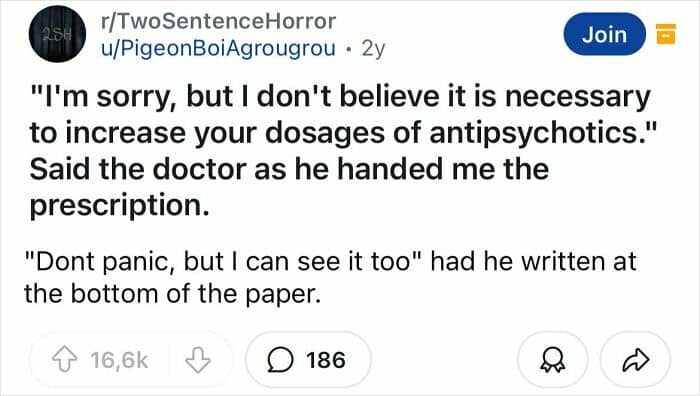
Task: Click the "Said the doctor" title line
Action: [x=289, y=169]
